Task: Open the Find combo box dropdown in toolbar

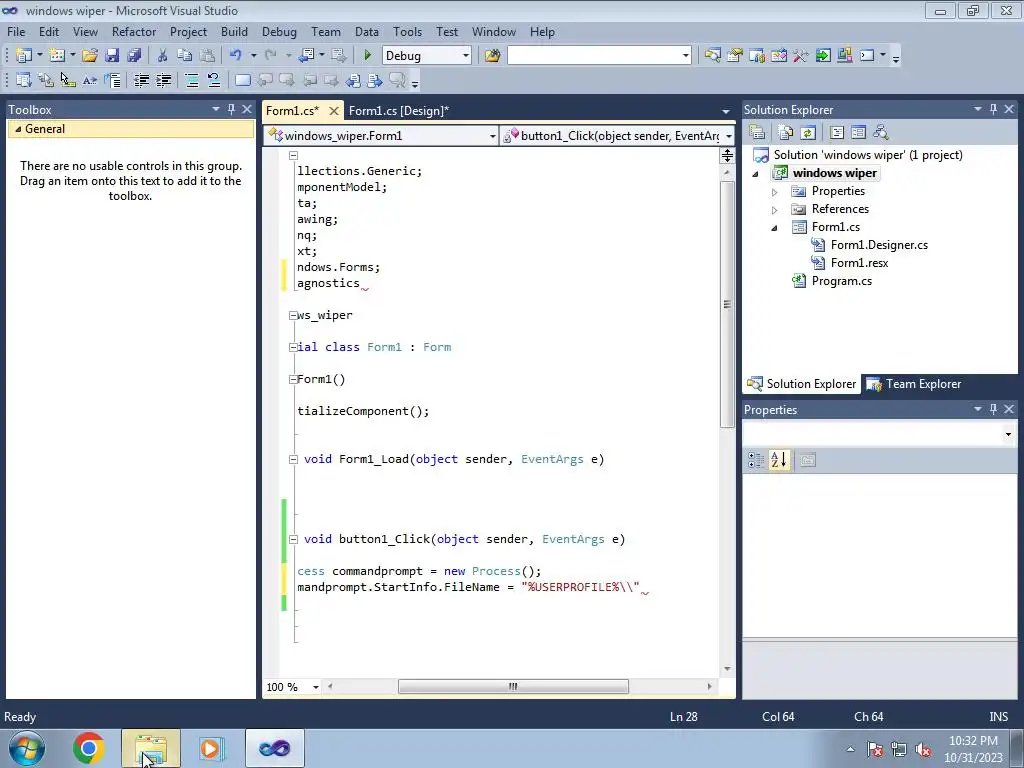Action: [x=686, y=56]
